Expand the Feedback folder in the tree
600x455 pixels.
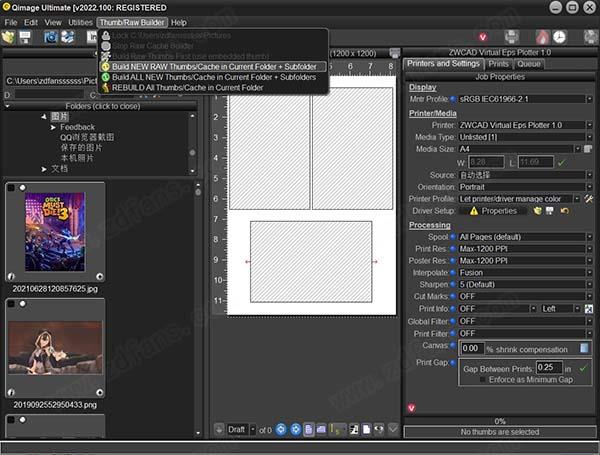click(x=53, y=127)
